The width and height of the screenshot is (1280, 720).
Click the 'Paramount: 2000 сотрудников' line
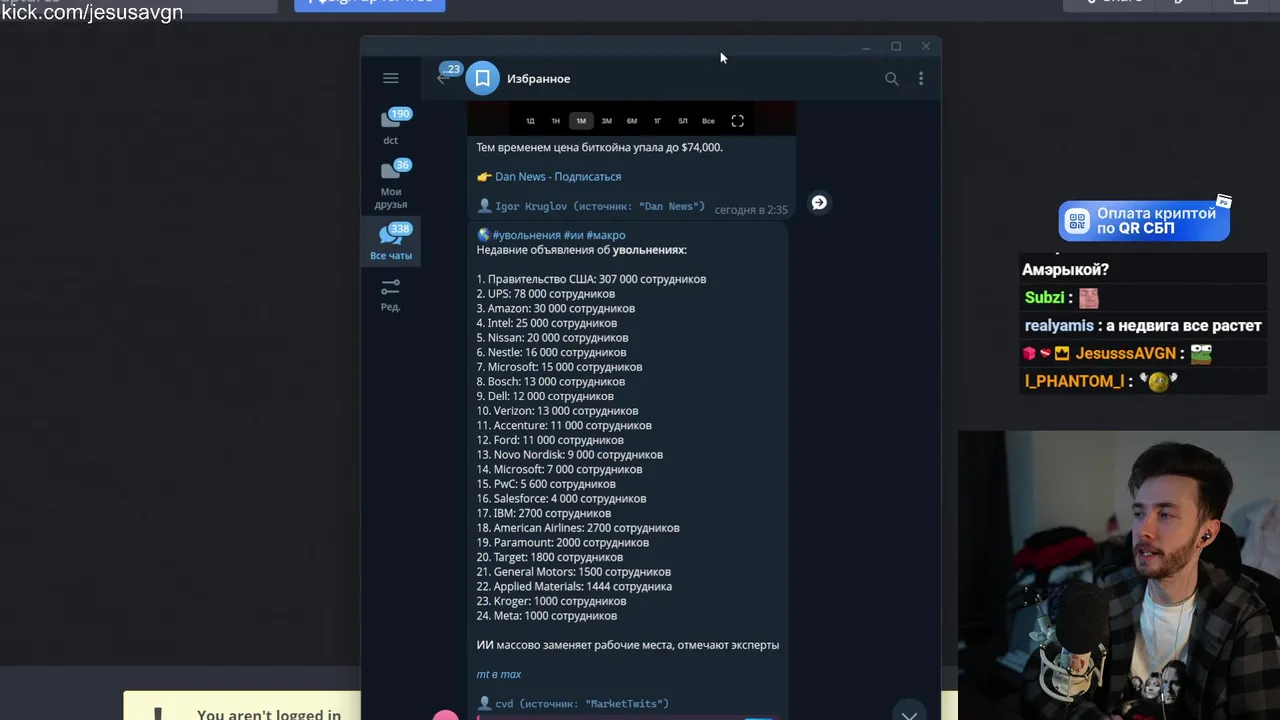562,542
